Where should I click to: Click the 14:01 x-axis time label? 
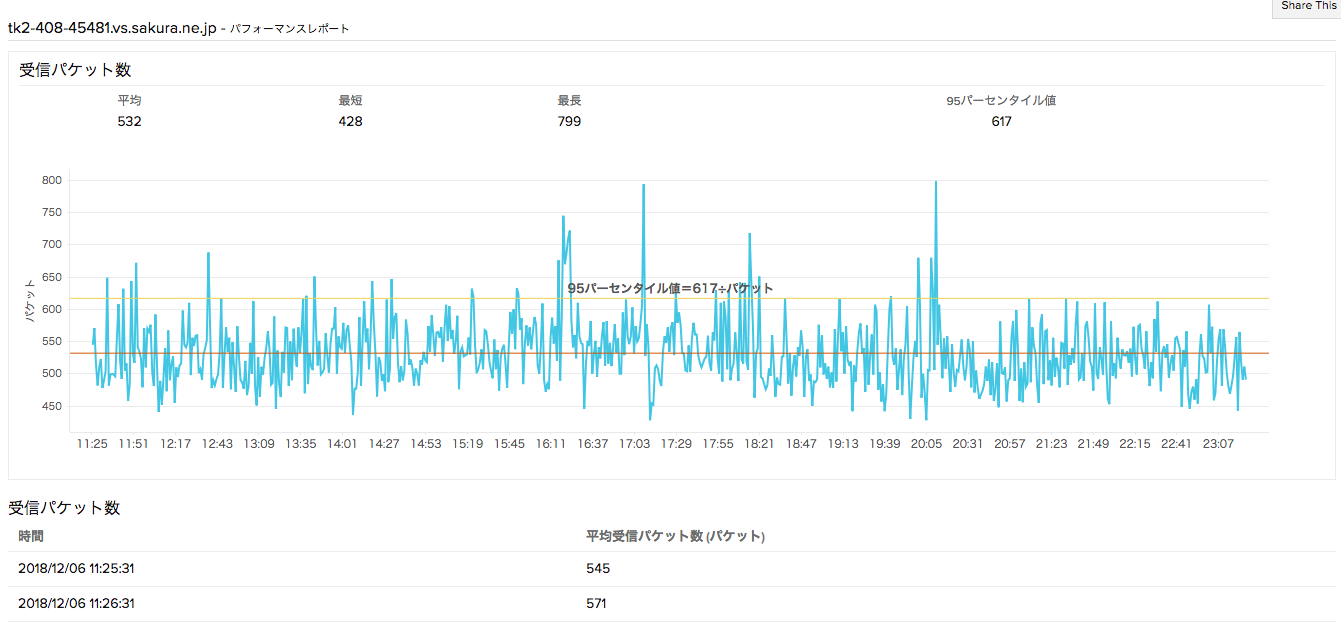342,444
